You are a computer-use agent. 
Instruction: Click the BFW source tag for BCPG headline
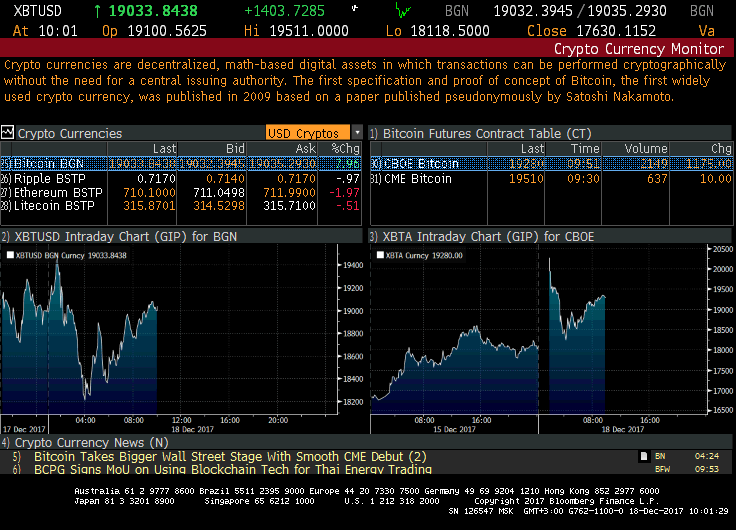(x=662, y=469)
